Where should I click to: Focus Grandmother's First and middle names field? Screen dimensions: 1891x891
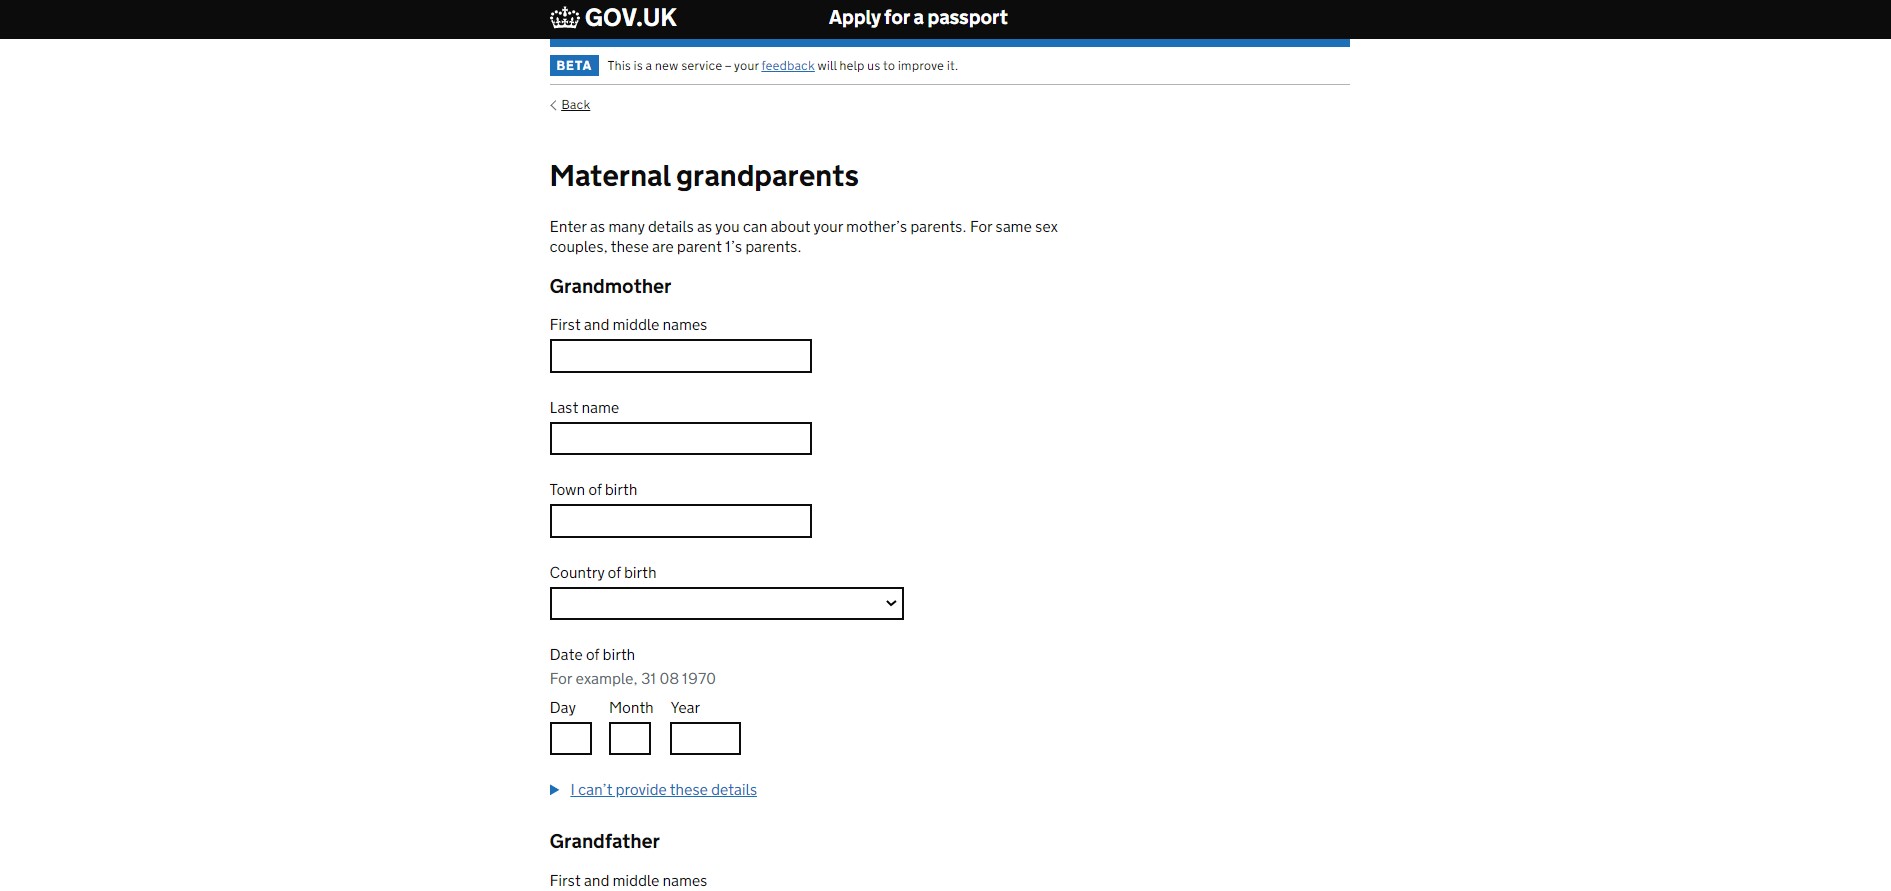point(680,356)
